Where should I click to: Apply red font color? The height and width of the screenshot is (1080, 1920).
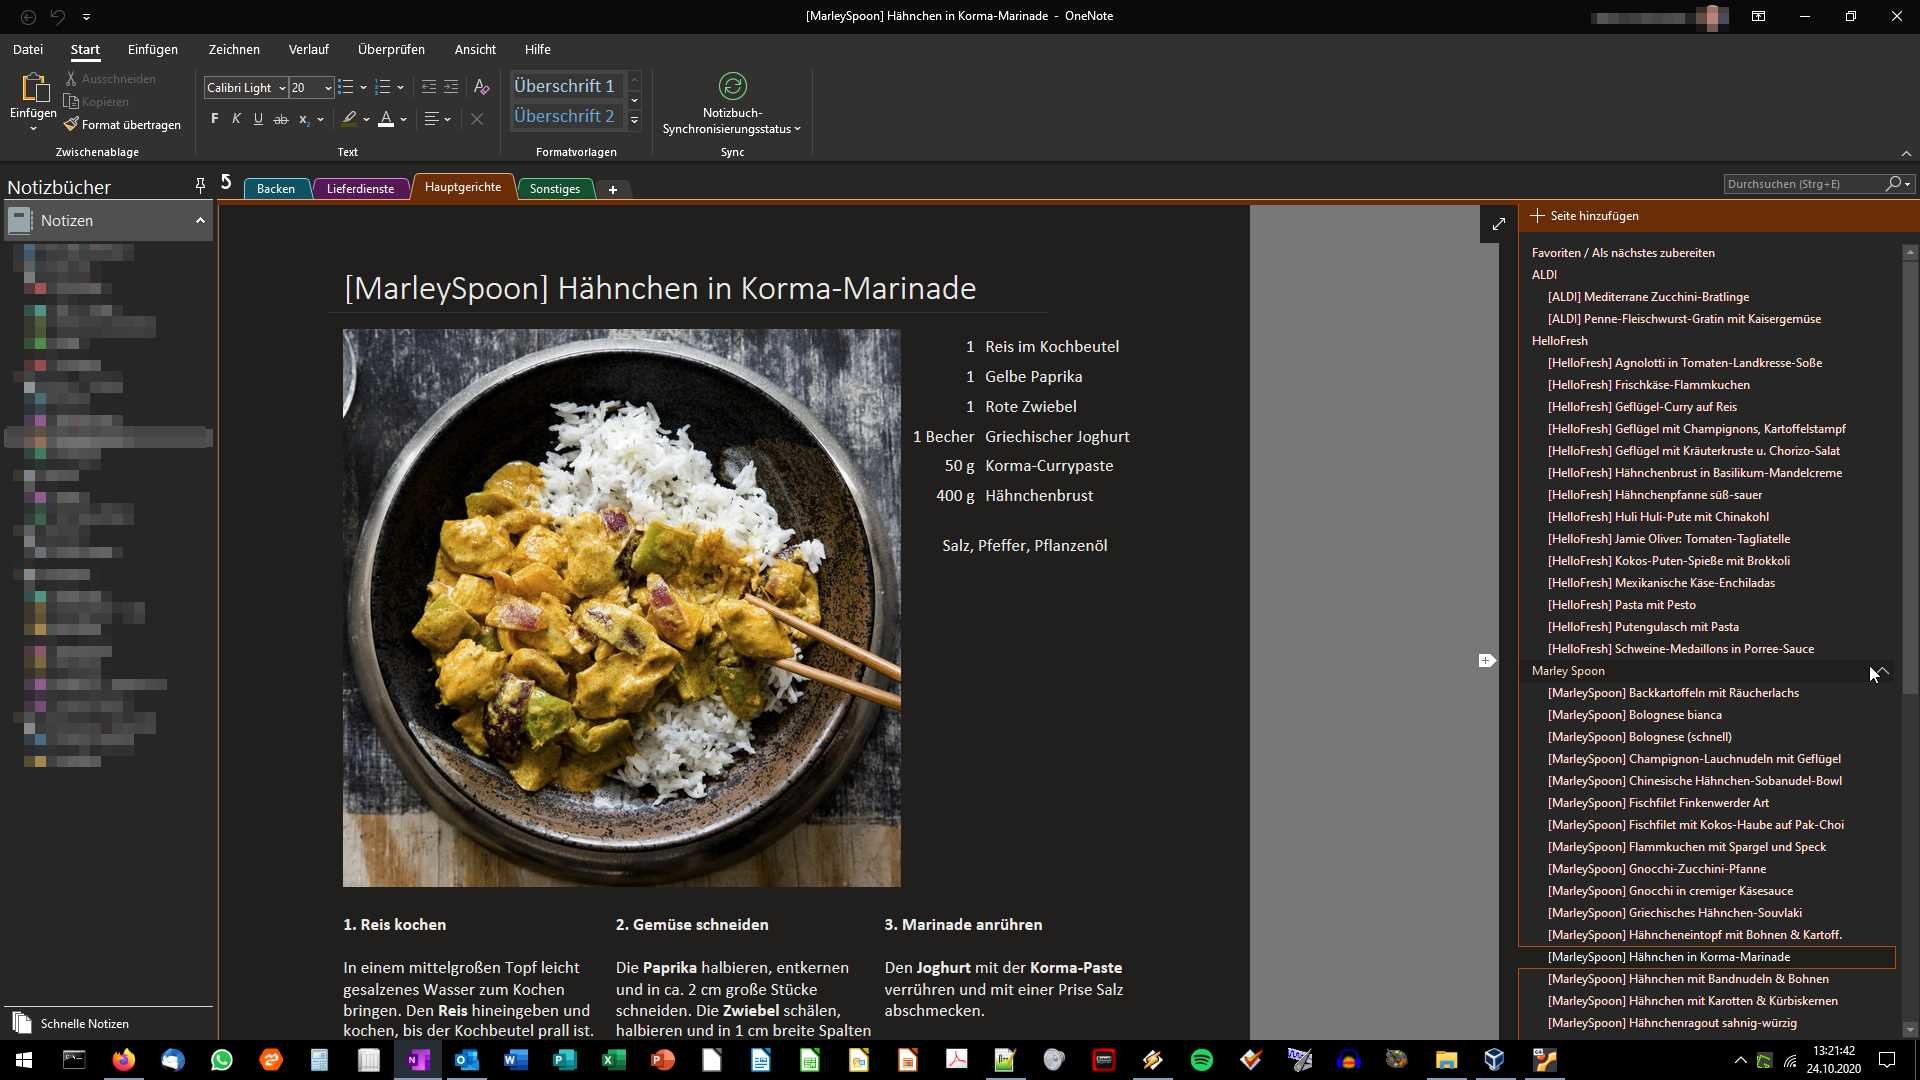click(386, 119)
